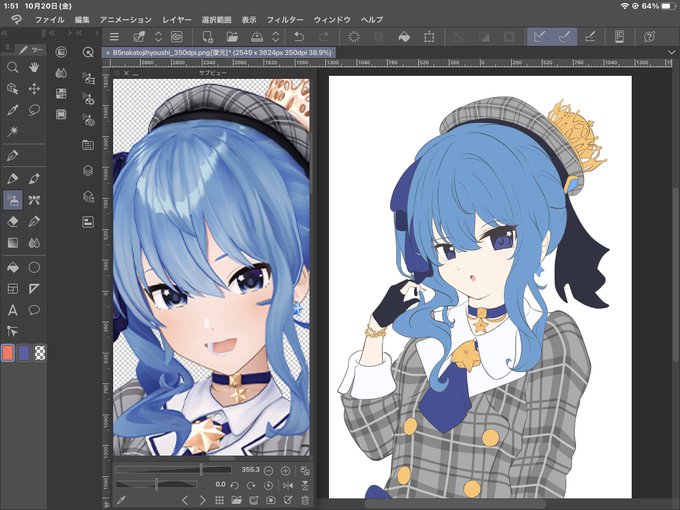The image size is (680, 510).
Task: Select the highlighted Airbrush tool
Action: pyautogui.click(x=13, y=200)
